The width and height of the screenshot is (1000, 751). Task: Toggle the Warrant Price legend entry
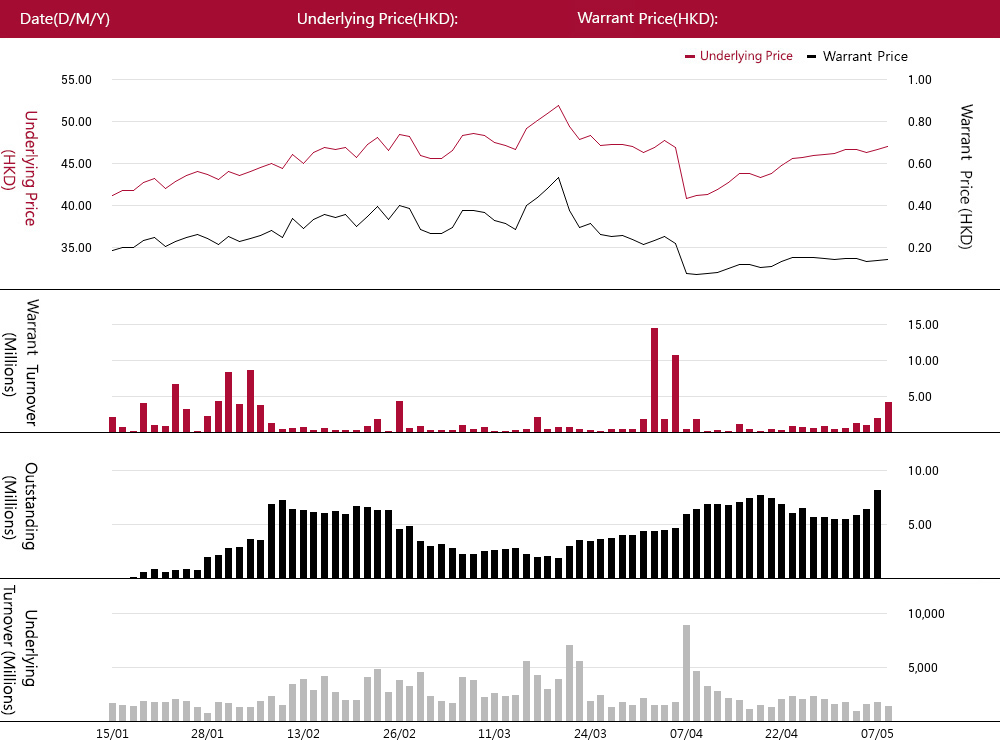coord(857,56)
